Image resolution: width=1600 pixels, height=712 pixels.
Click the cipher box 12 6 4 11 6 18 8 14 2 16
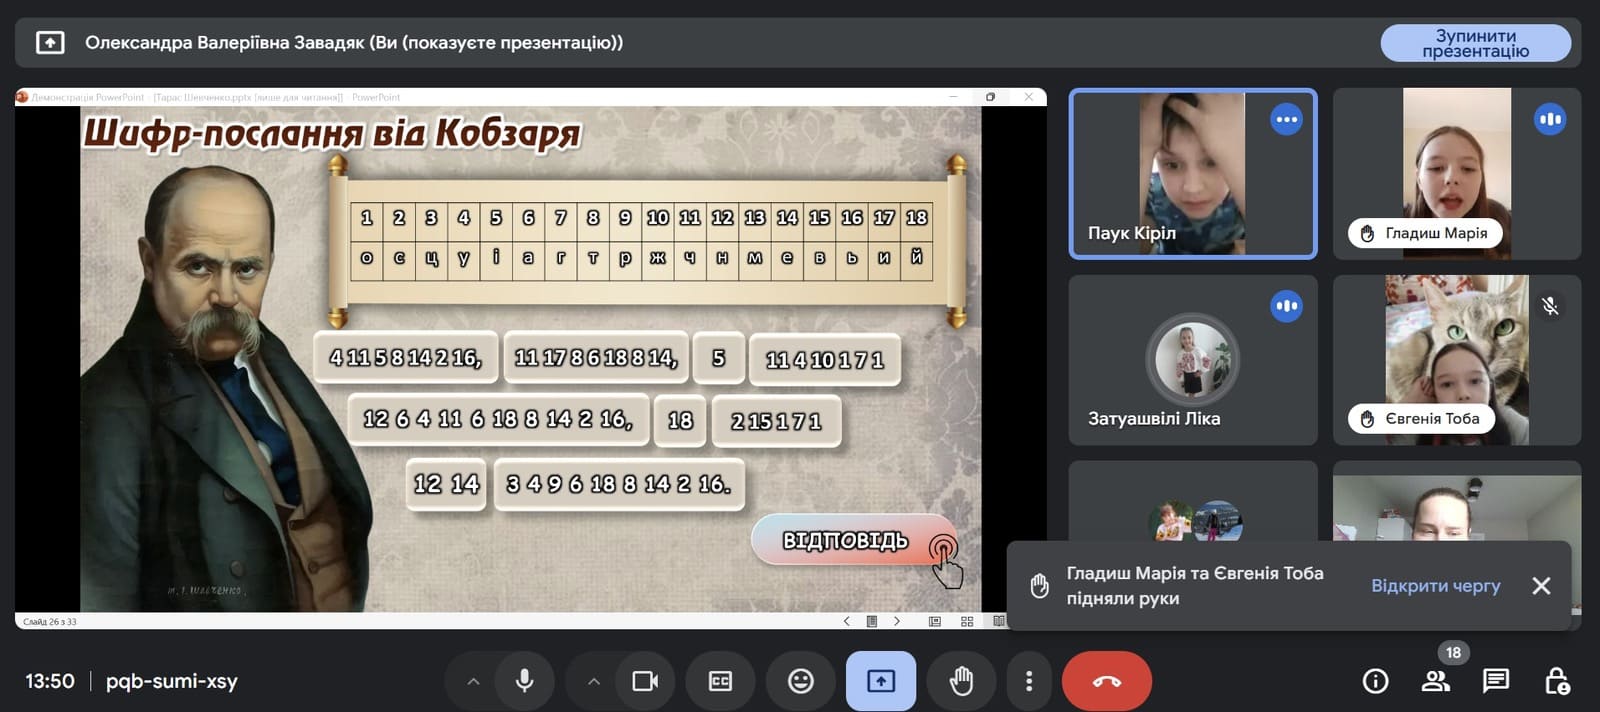coord(498,419)
